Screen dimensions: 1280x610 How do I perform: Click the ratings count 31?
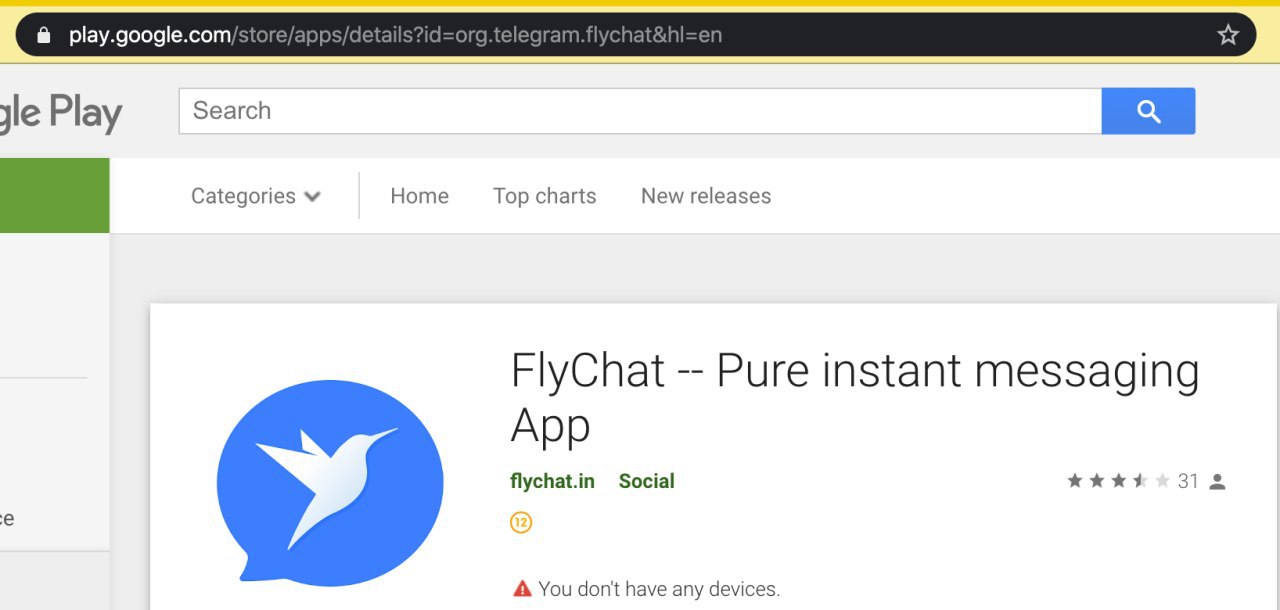pos(1188,481)
